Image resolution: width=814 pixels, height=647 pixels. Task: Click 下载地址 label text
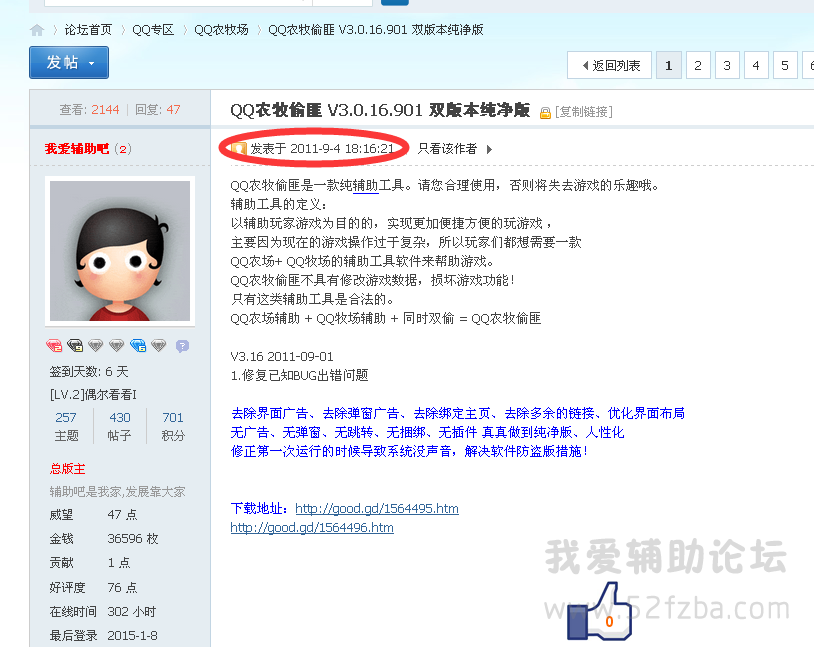pyautogui.click(x=260, y=509)
